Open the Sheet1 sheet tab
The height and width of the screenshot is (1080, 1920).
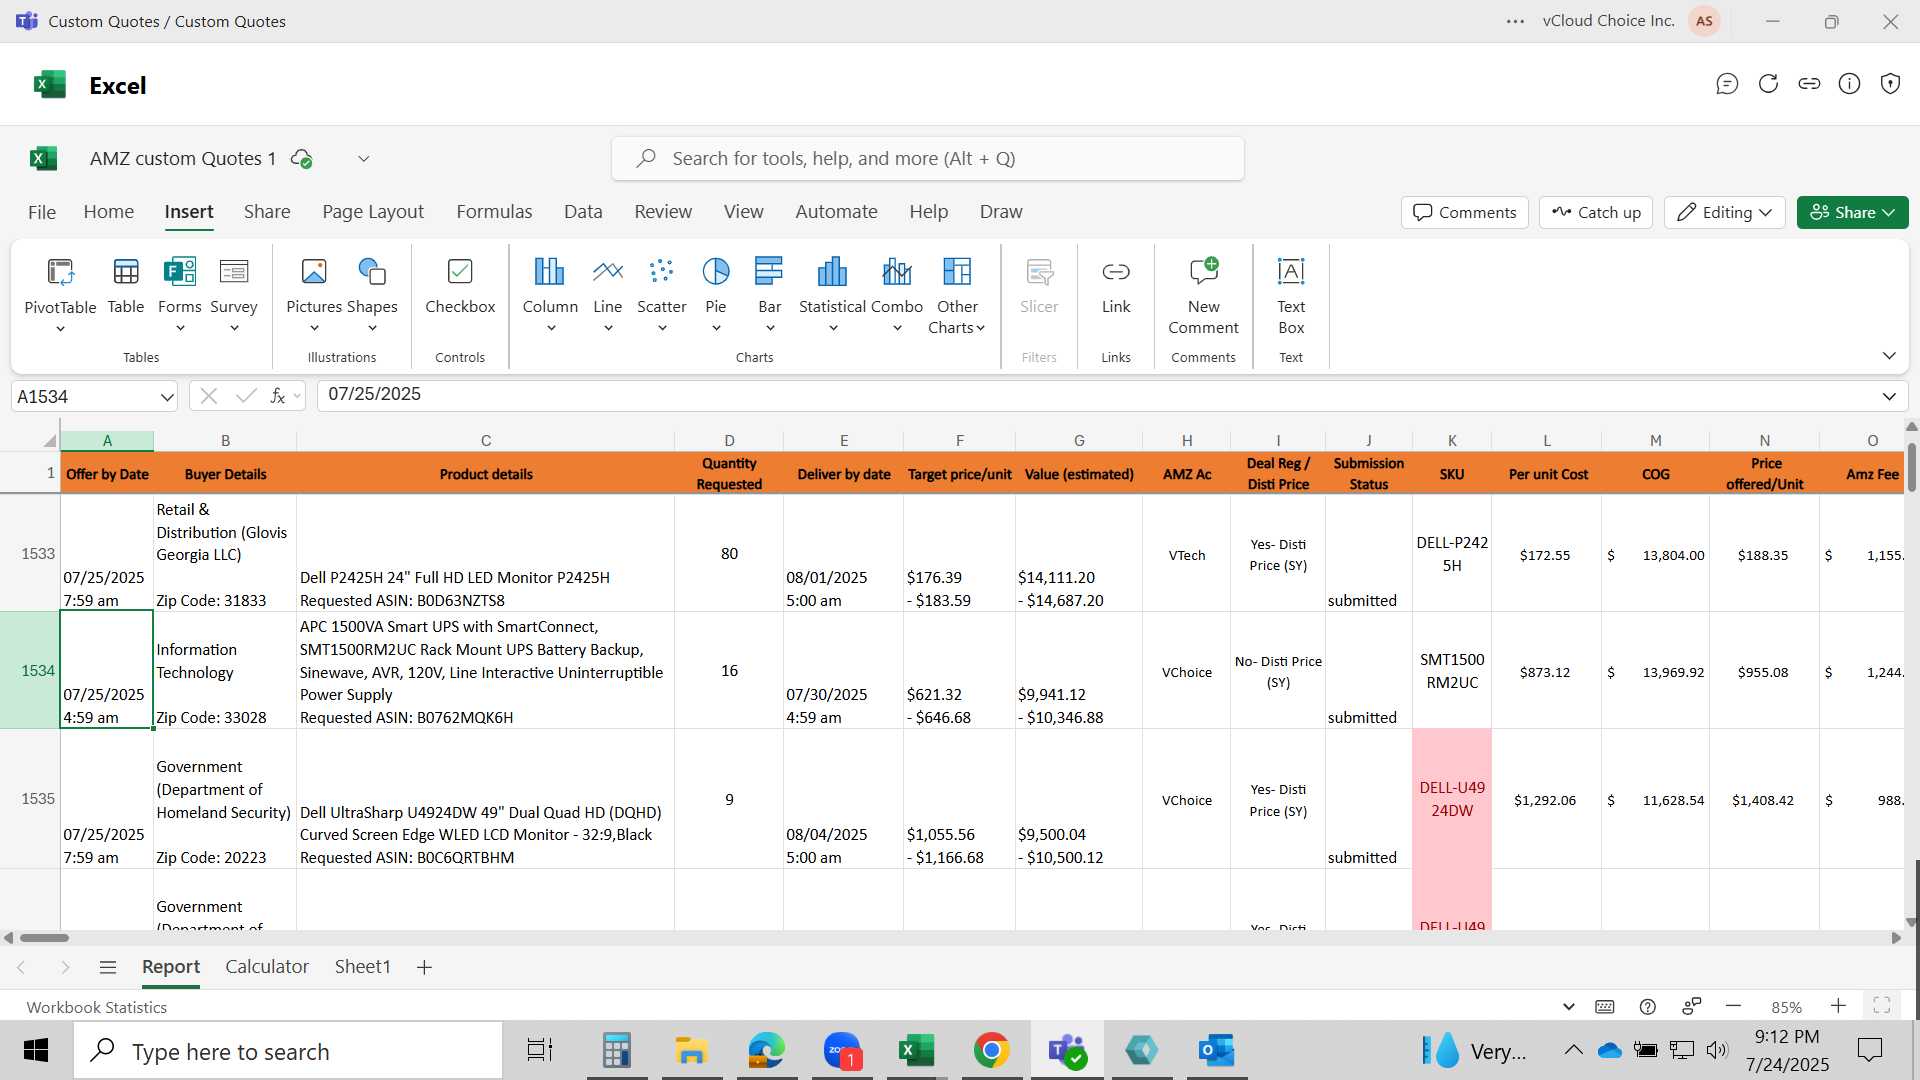pyautogui.click(x=362, y=967)
